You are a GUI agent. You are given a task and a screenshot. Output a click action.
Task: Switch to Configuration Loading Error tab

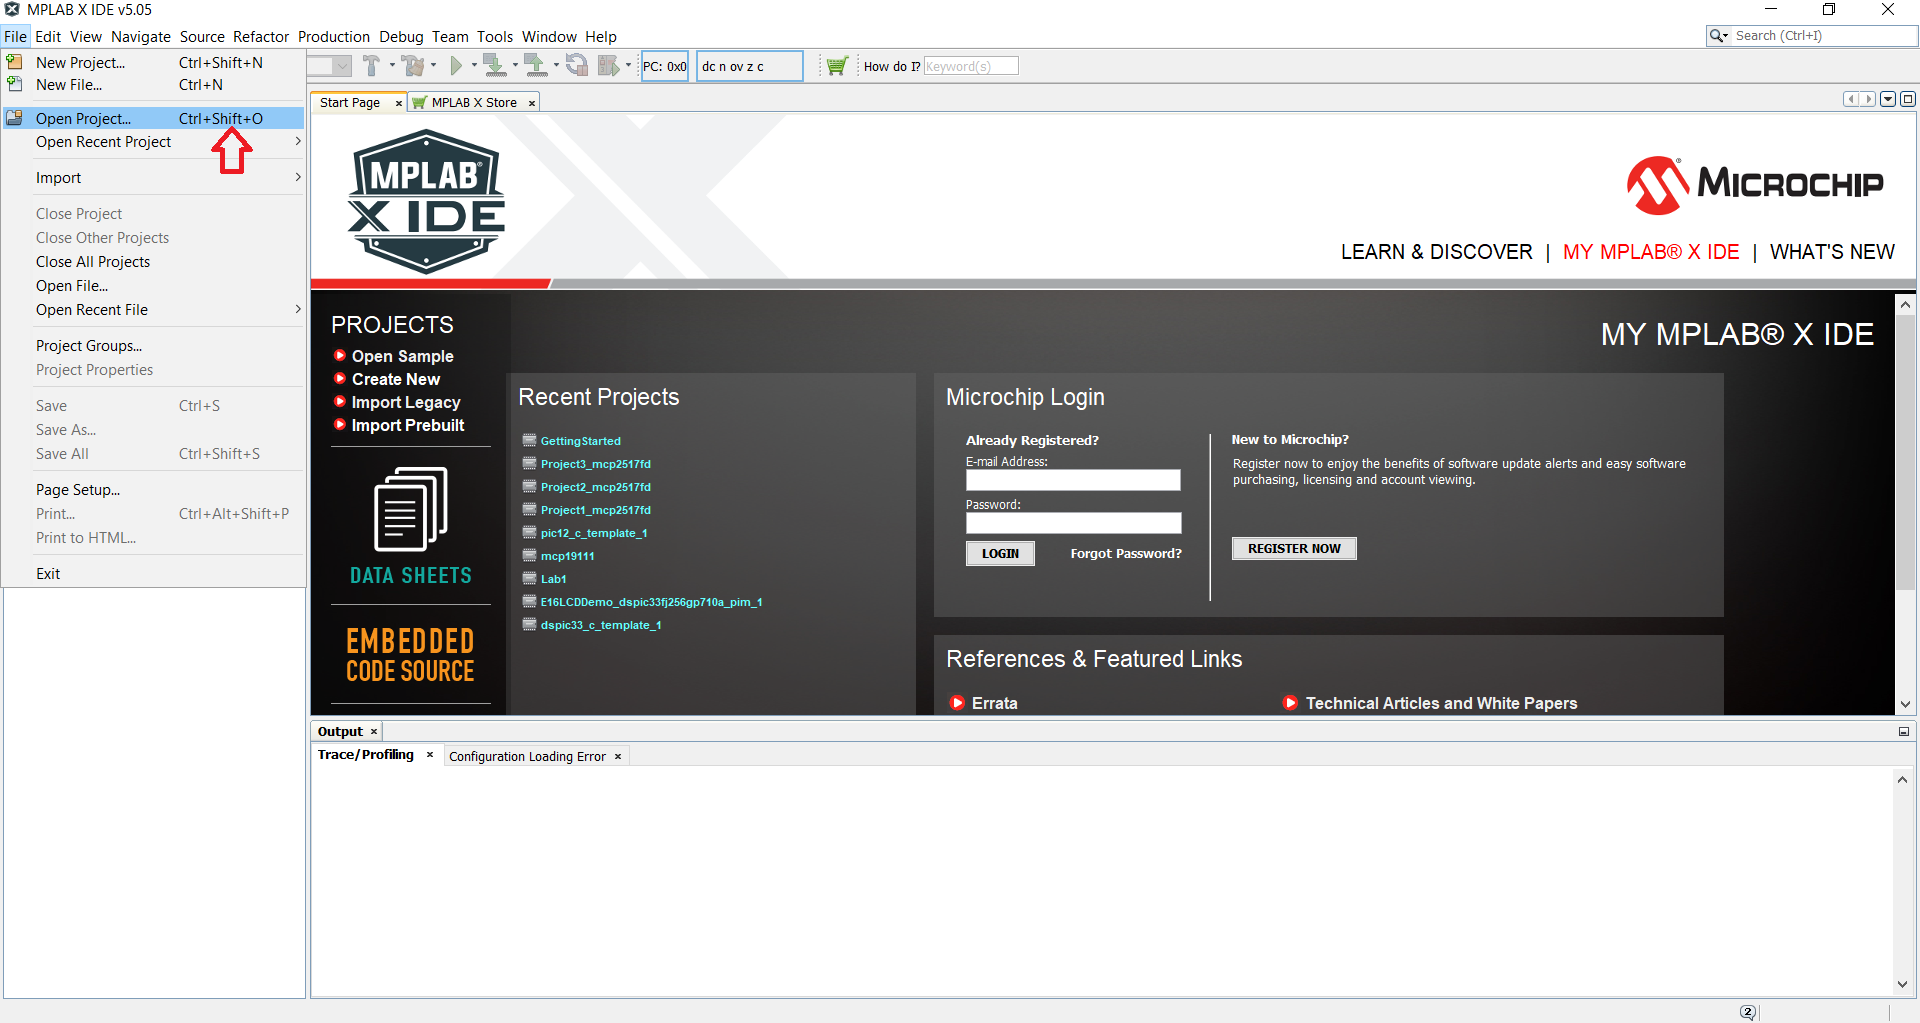[527, 757]
